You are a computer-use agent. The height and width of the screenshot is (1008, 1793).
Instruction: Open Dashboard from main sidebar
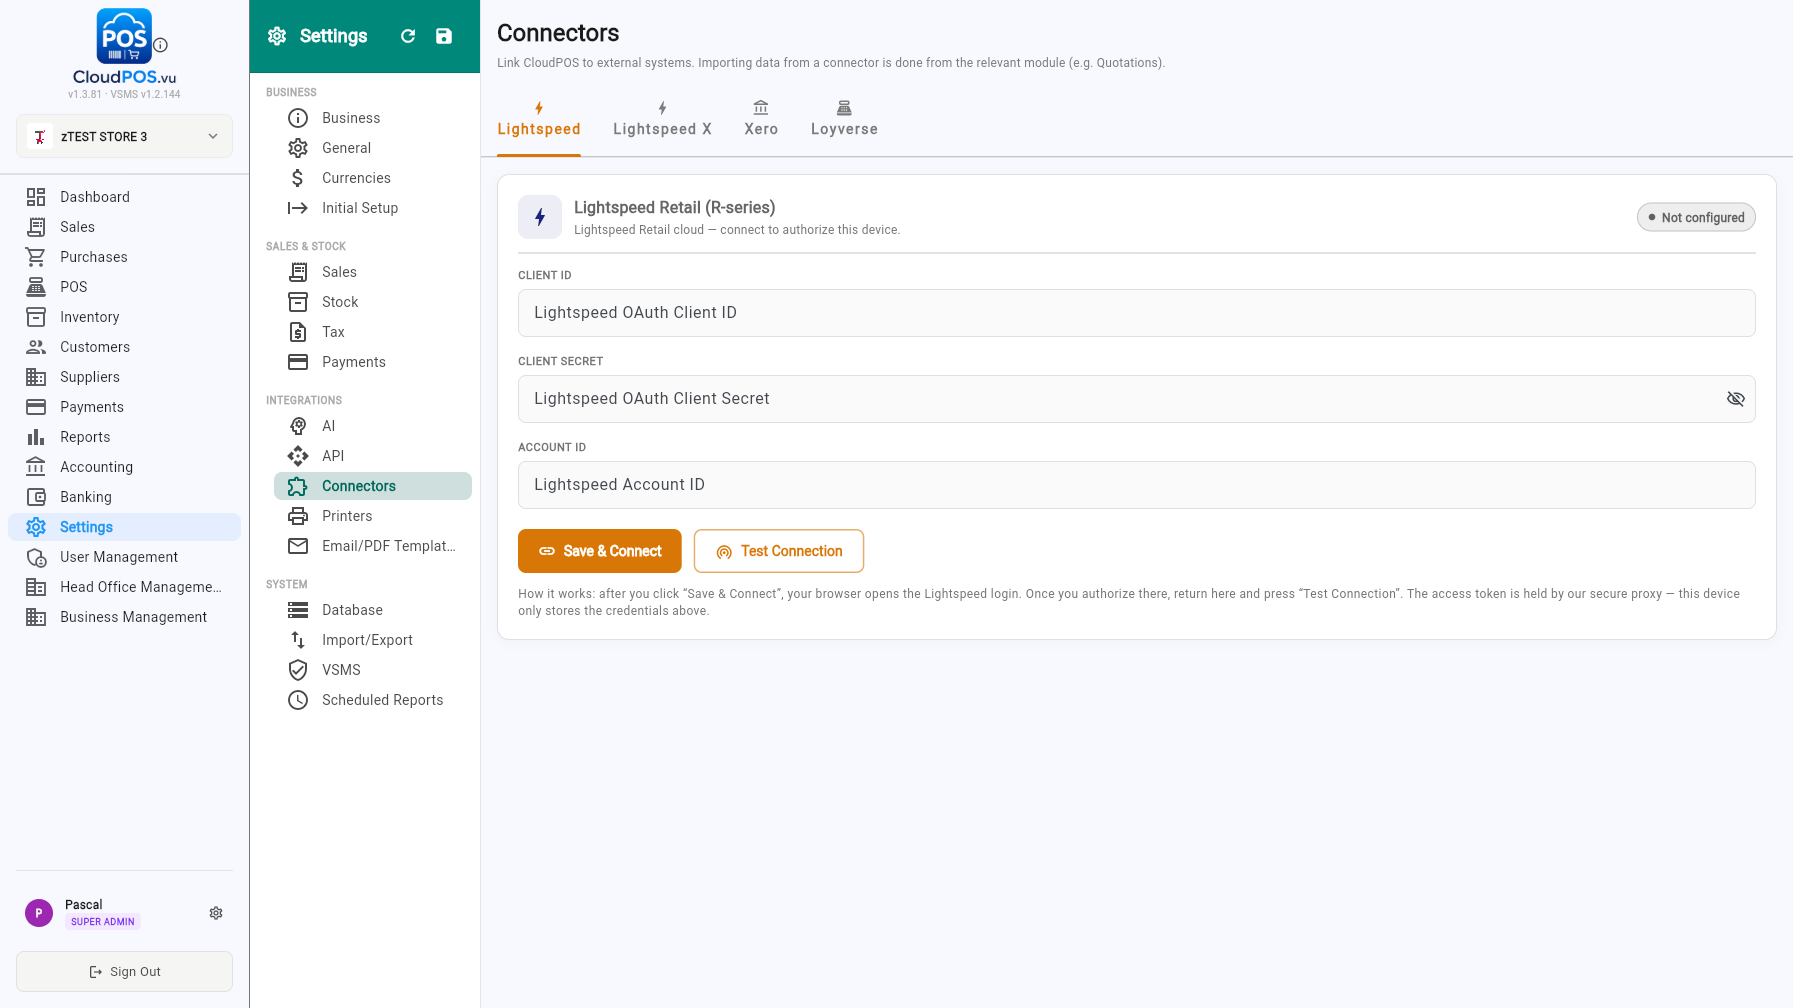[x=124, y=197]
